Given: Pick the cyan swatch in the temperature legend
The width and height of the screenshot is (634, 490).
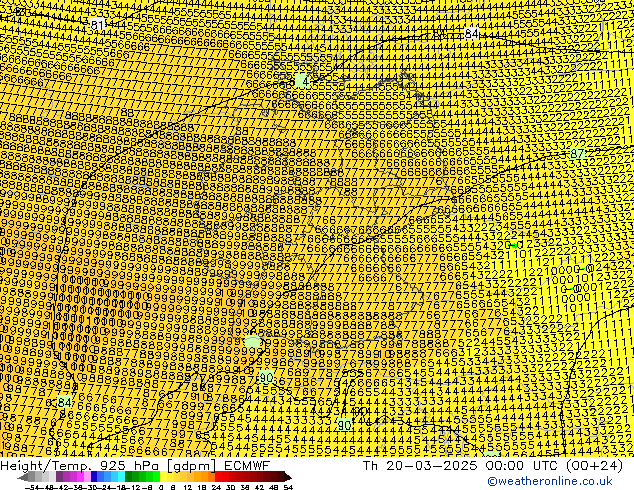Looking at the screenshot, I should tap(121, 477).
